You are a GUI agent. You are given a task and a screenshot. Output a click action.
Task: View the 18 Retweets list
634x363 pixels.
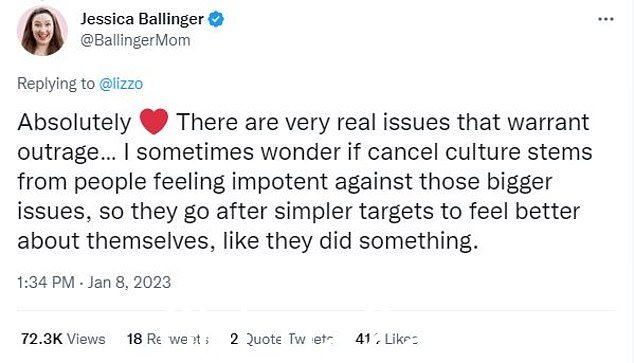click(168, 339)
